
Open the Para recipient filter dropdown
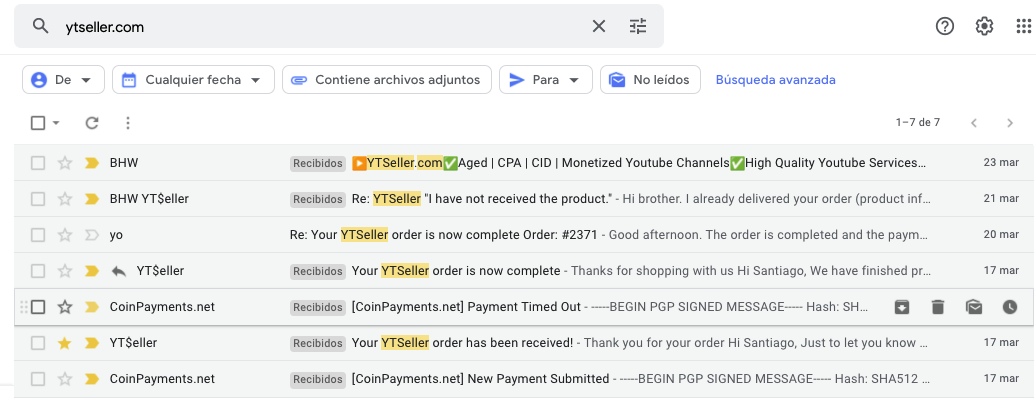(546, 79)
